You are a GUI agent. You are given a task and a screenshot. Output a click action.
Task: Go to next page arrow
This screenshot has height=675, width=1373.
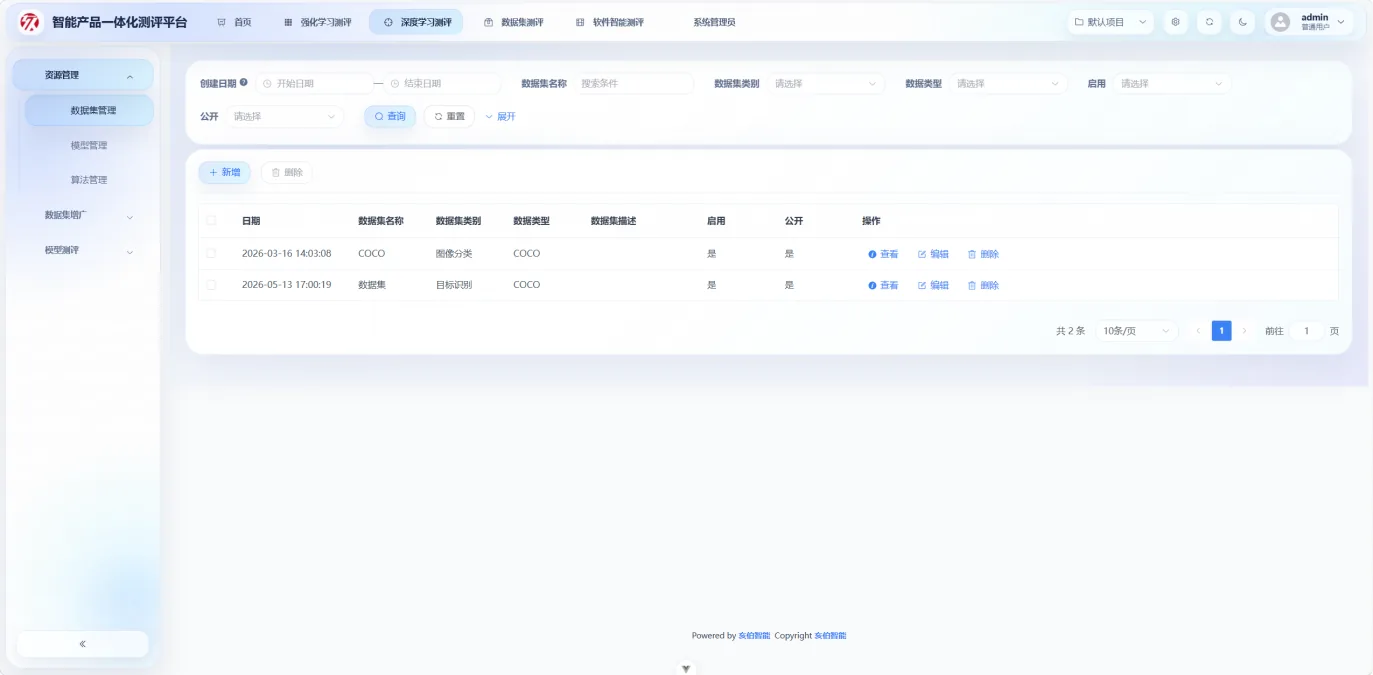click(x=1245, y=331)
